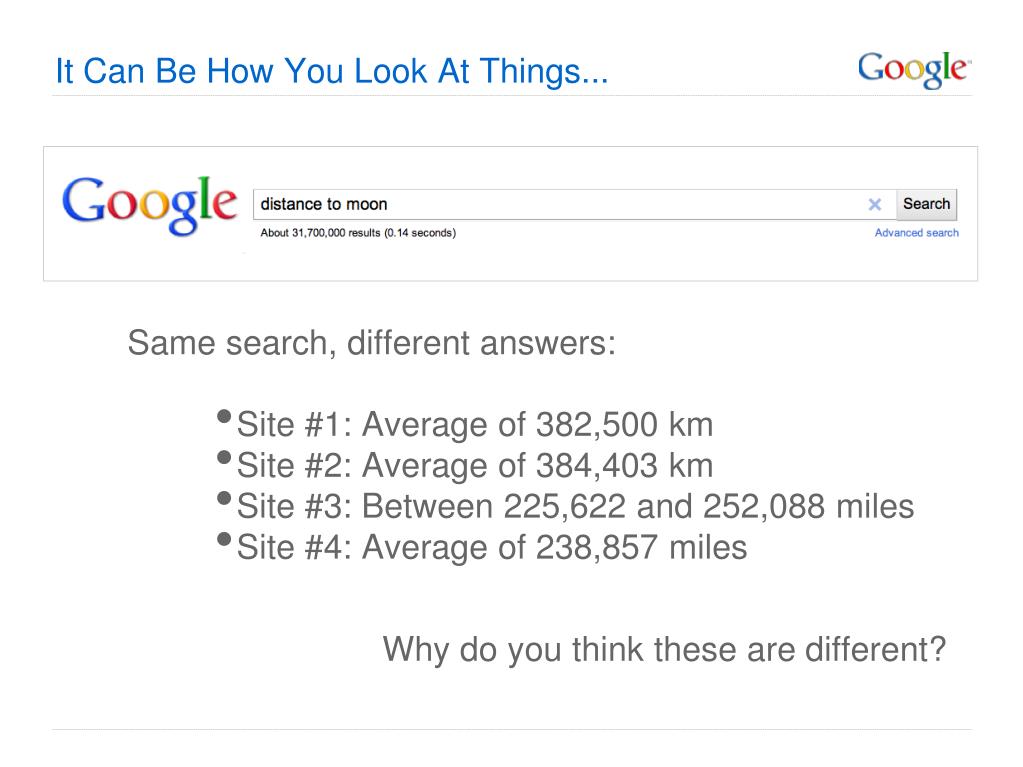Screen dimensions: 1023x767
Task: Click the '(0.14 seconds)' result time text
Action: click(x=420, y=233)
